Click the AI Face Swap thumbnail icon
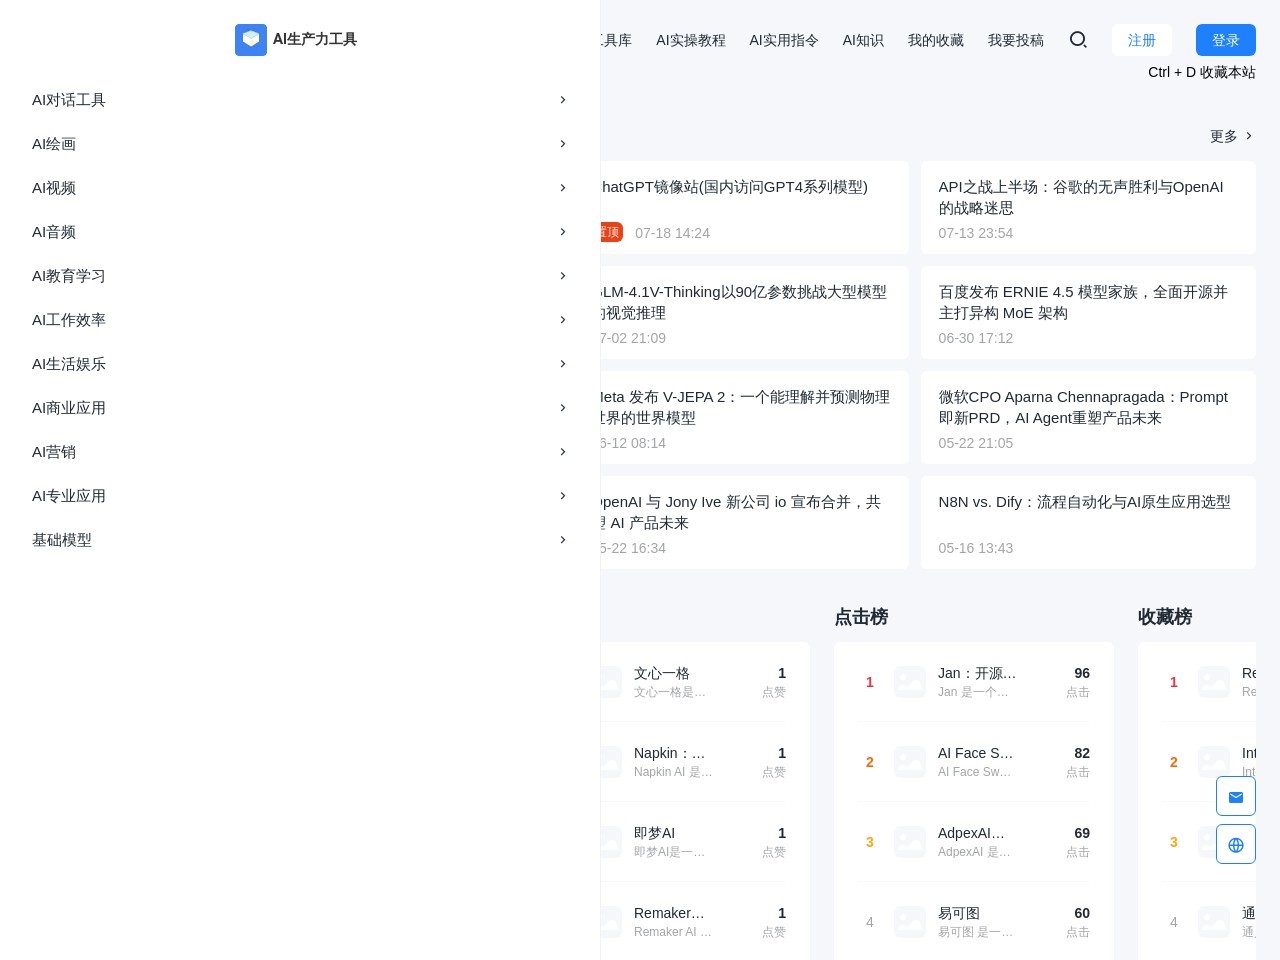Screen dimensions: 1280x960 910,762
